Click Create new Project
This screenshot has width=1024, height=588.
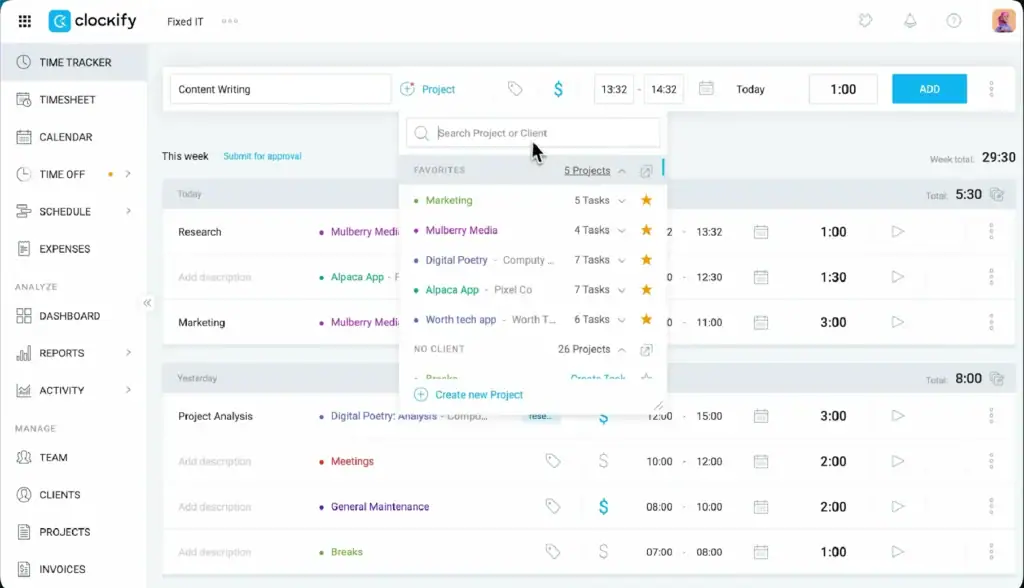click(x=468, y=395)
